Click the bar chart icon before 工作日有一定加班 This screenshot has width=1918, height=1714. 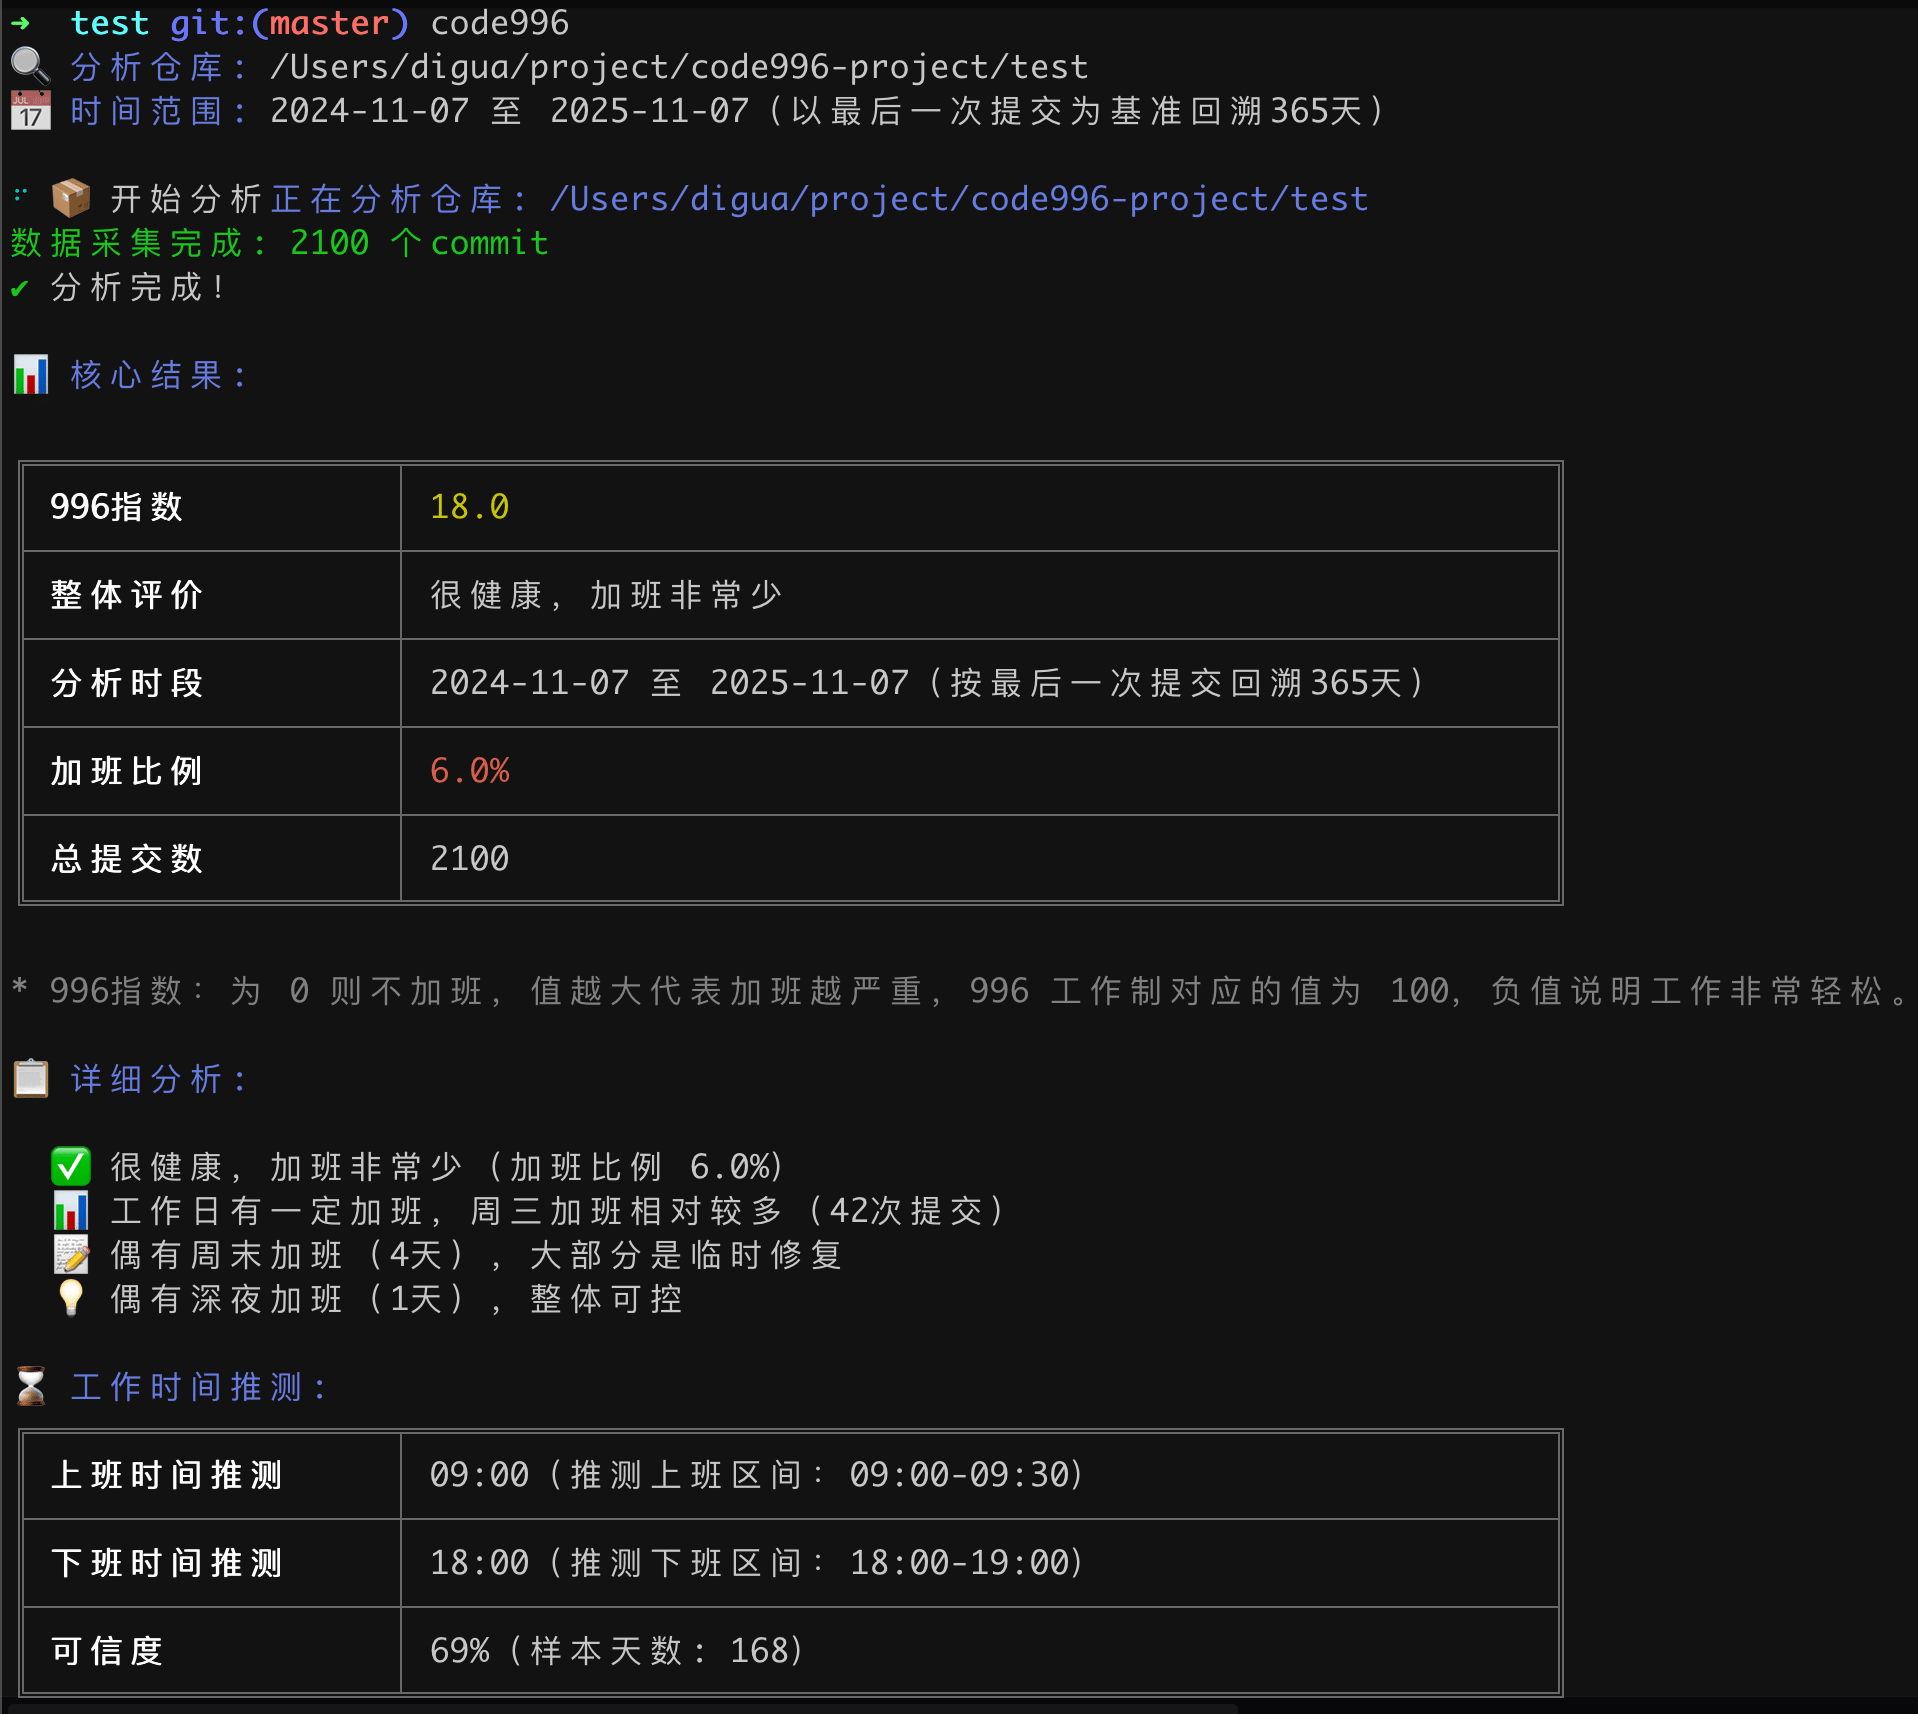(71, 1210)
